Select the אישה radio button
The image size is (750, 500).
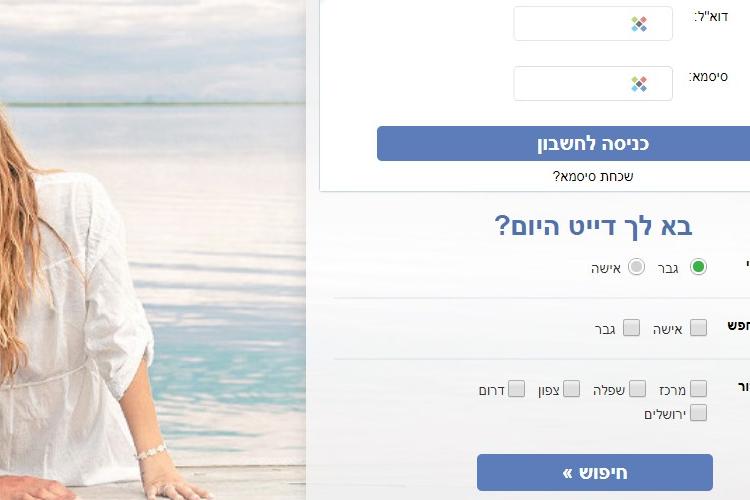(x=636, y=267)
